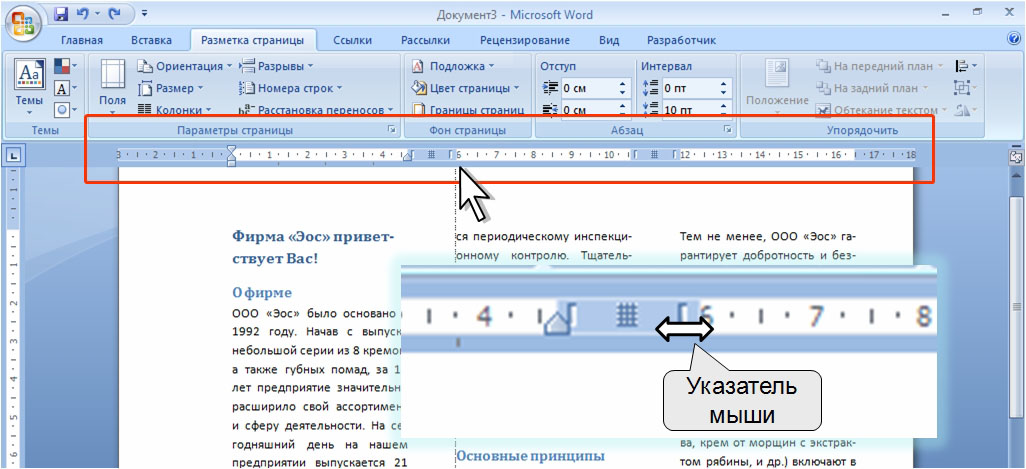Select the Разметка страницы tab
Viewport: 1026px width, 469px height.
point(253,41)
